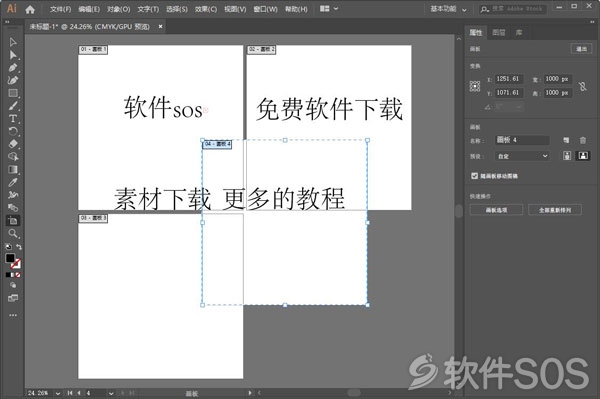600x399 pixels.
Task: Toggle move artwork with artboard checkbox
Action: [474, 176]
